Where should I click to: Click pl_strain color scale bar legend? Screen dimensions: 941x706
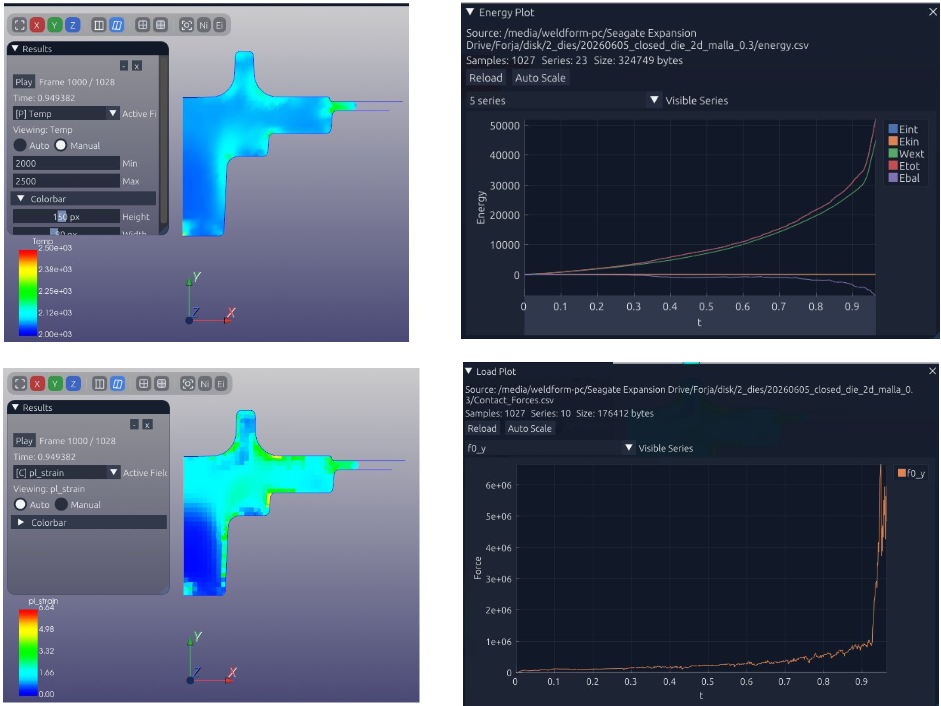click(x=28, y=653)
